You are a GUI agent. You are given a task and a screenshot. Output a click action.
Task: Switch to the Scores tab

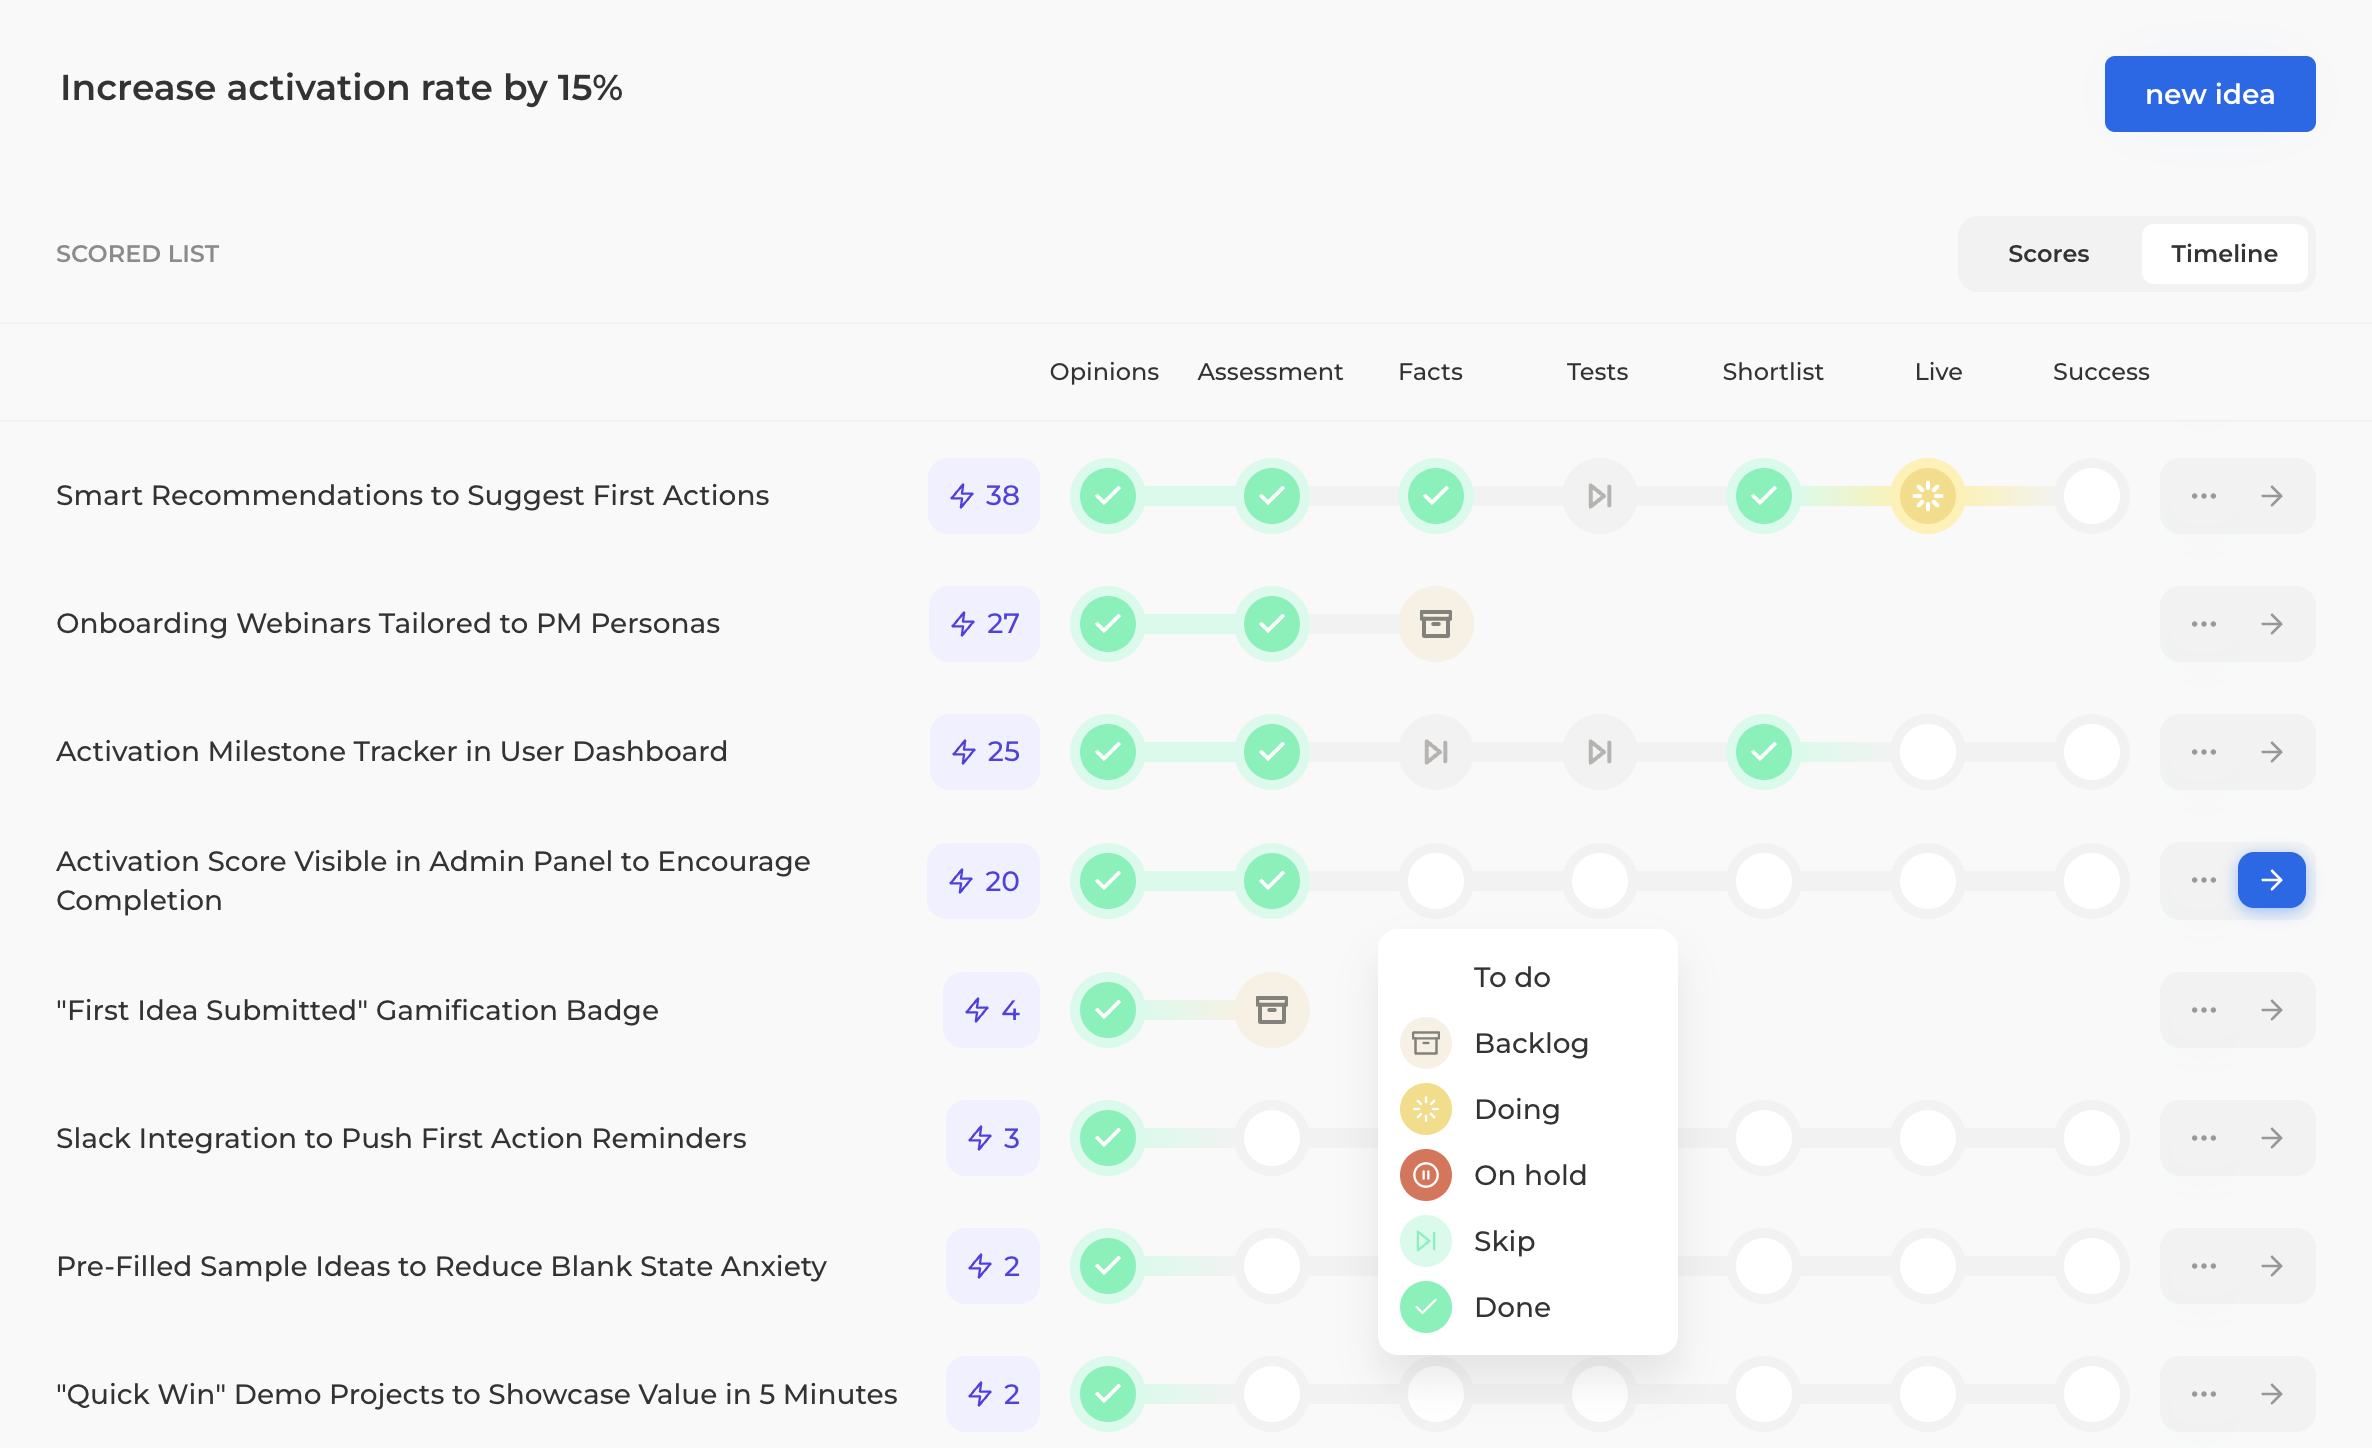2048,254
